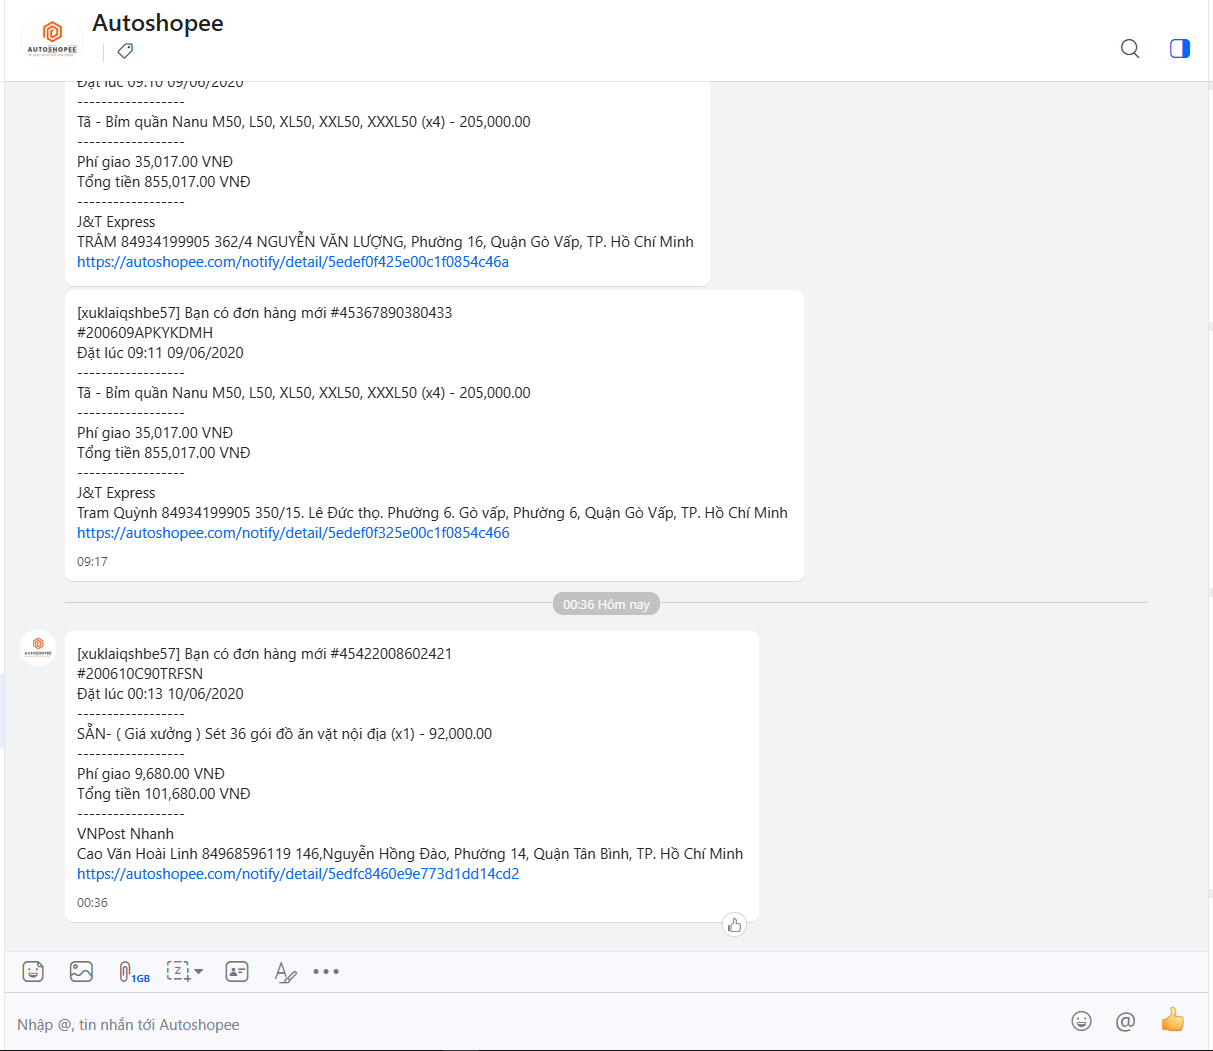
Task: React to last message with like button
Action: coord(734,925)
